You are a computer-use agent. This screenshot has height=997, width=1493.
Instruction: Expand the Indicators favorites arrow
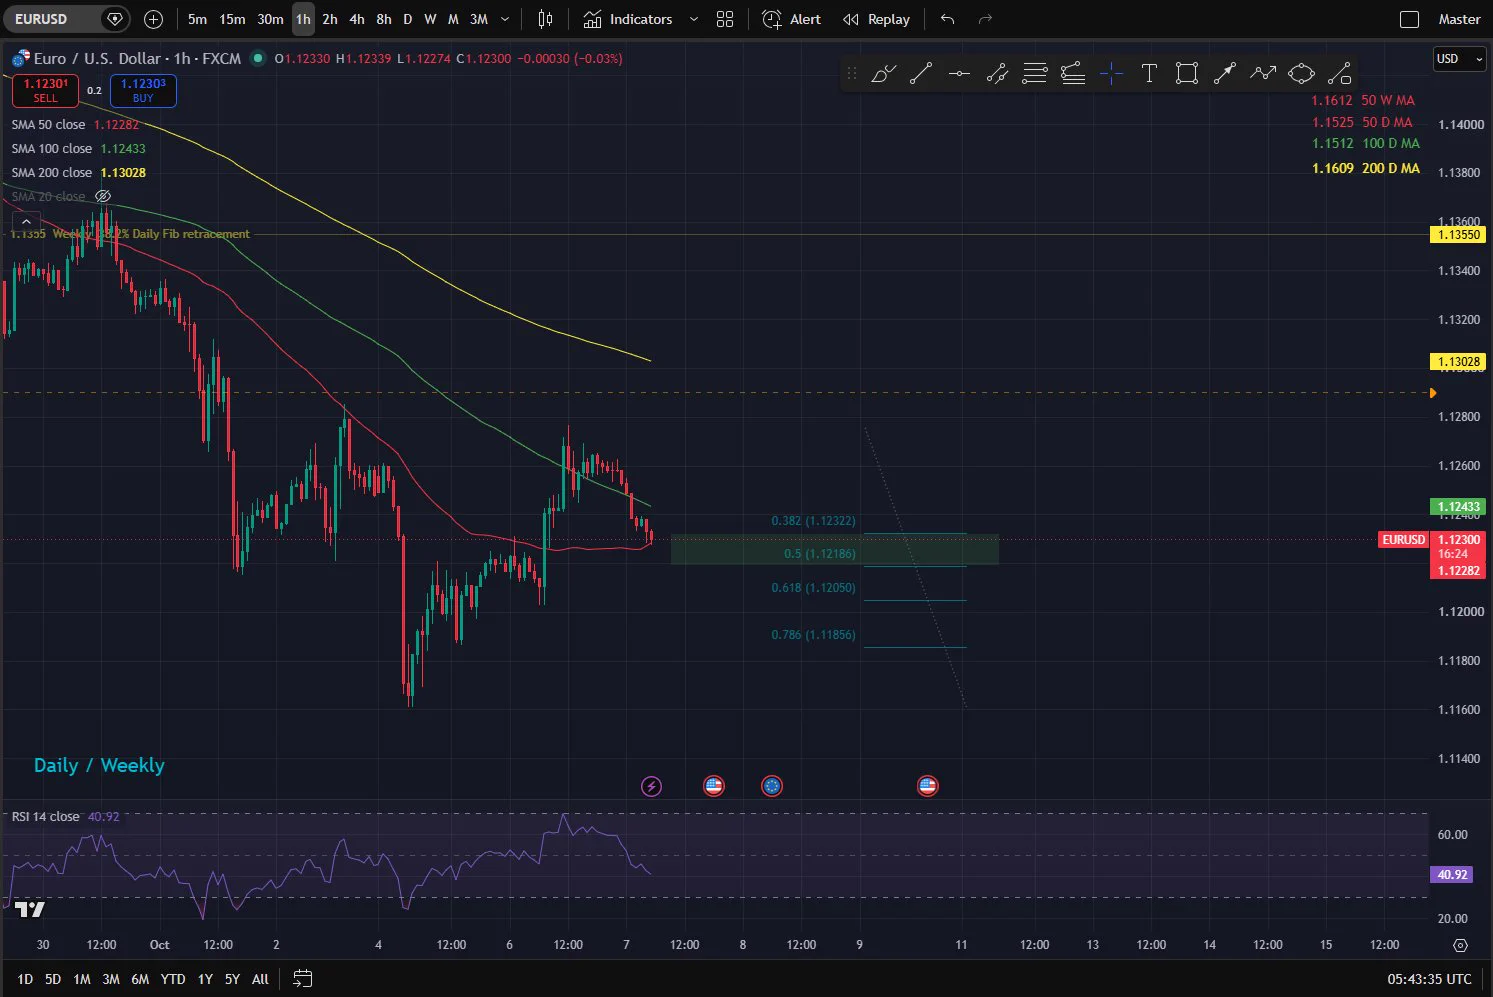694,19
